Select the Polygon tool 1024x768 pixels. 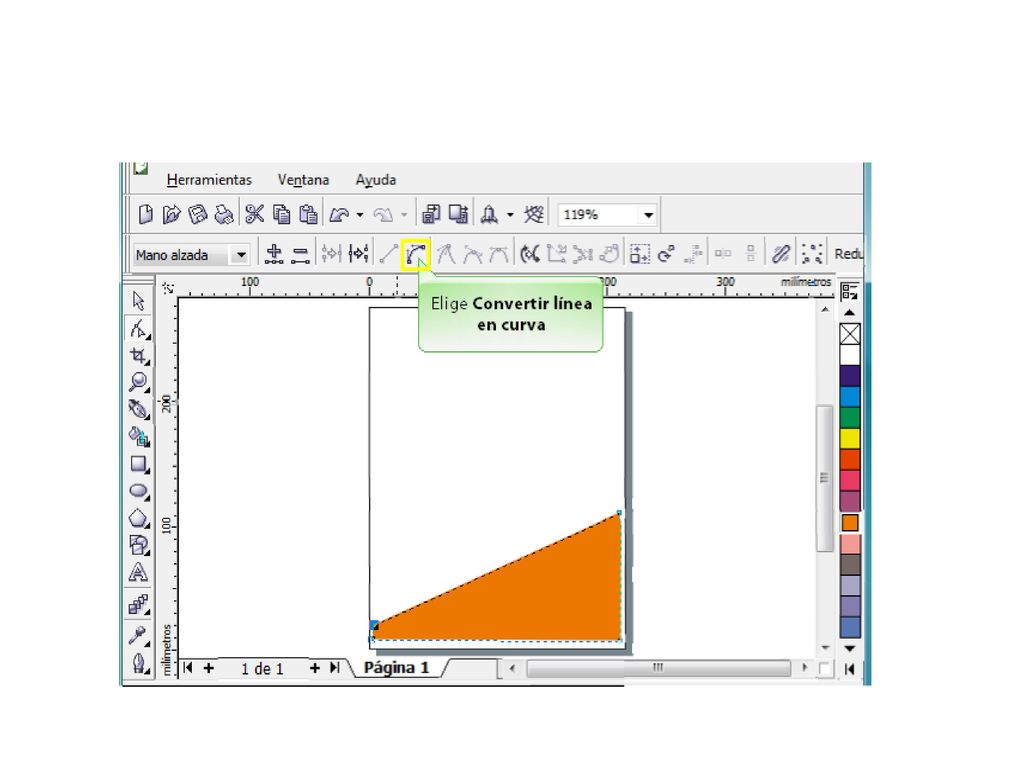[x=138, y=519]
